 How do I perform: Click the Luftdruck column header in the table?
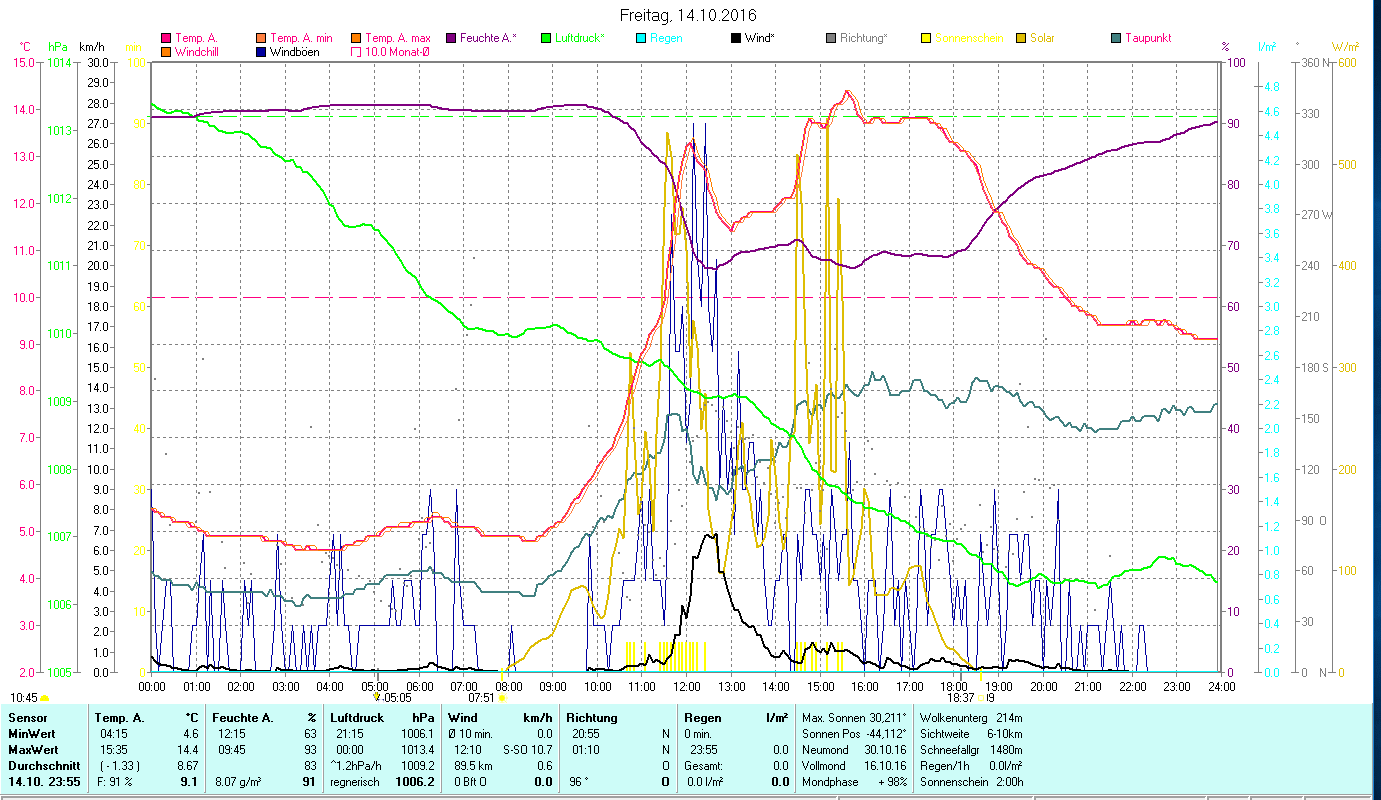(357, 717)
